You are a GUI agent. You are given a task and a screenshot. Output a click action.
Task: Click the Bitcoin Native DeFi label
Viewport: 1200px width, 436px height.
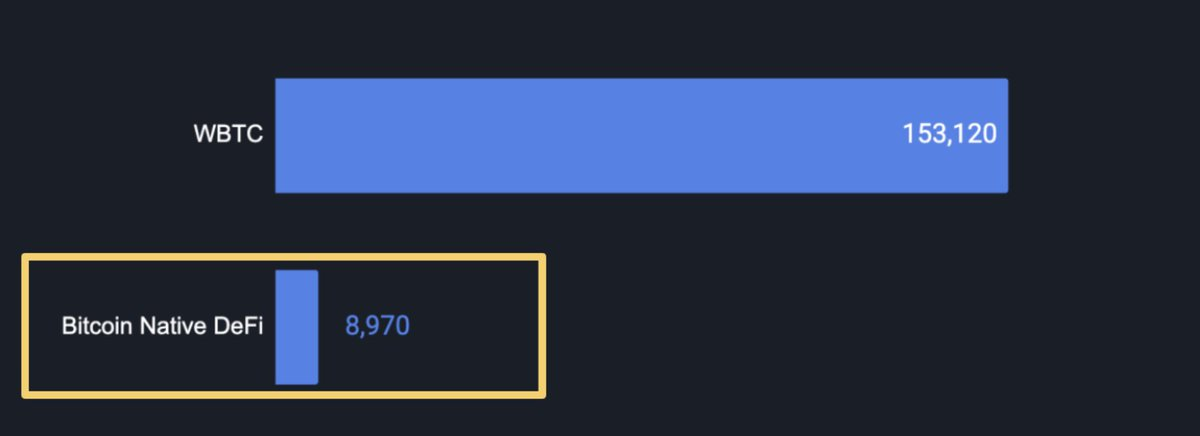(x=162, y=327)
